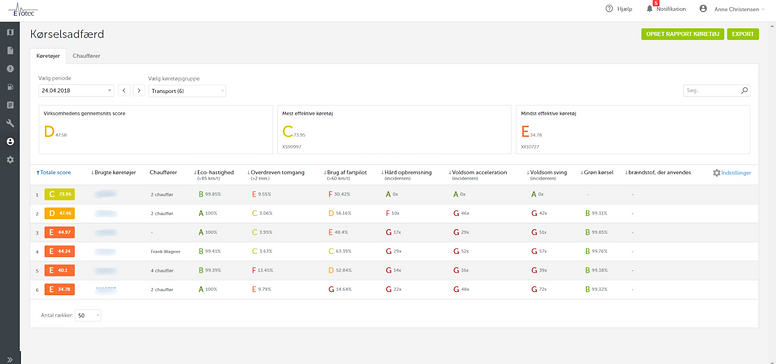Screen dimensions: 776x364
Task: Sort by brændstof, der anvendes column
Action: click(x=658, y=173)
